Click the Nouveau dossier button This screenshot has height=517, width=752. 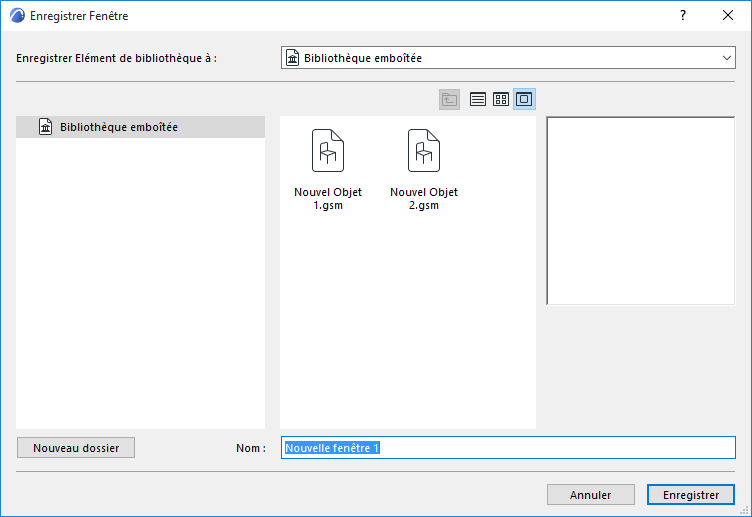(76, 448)
